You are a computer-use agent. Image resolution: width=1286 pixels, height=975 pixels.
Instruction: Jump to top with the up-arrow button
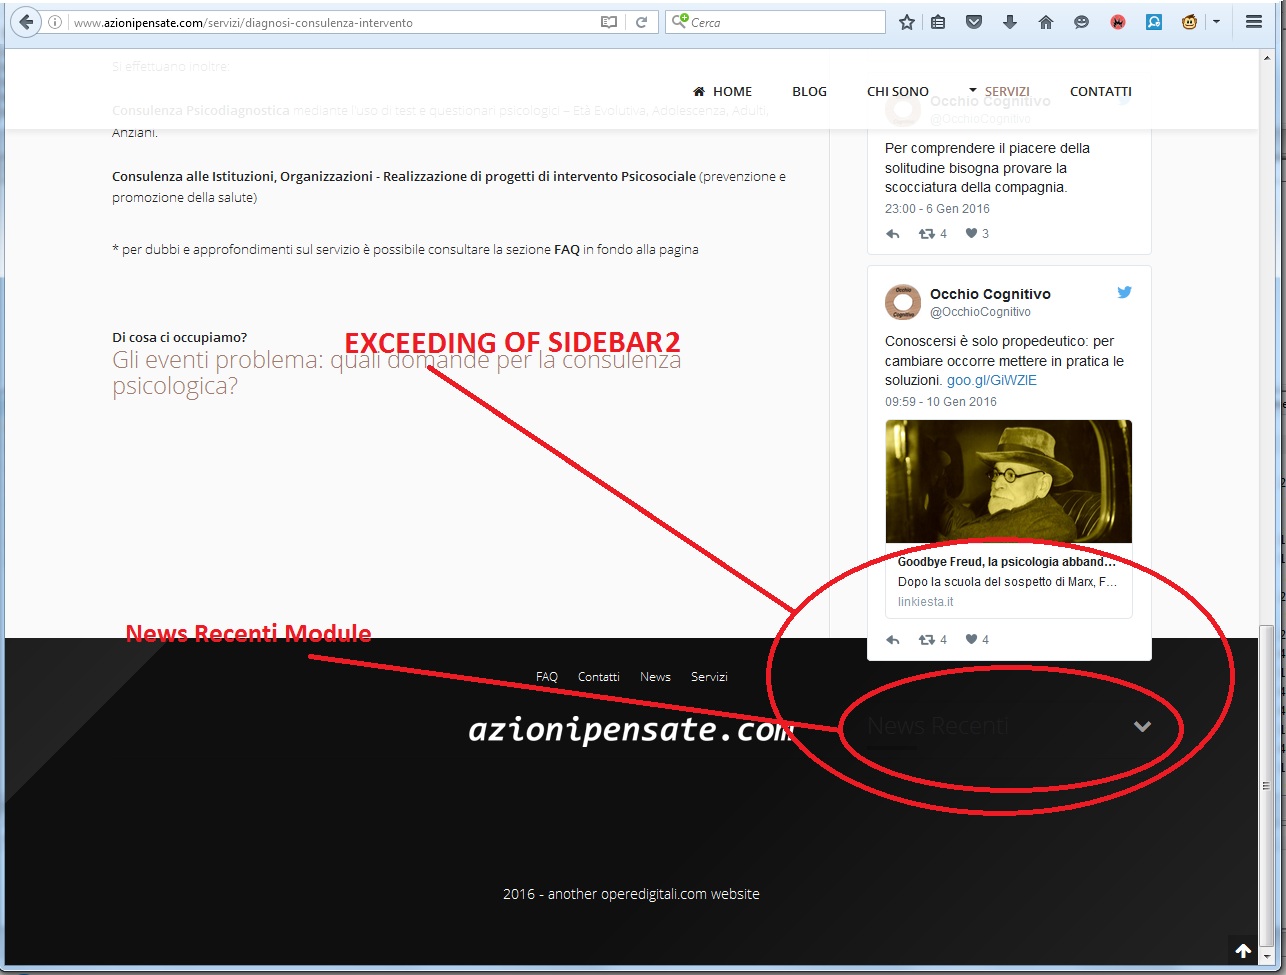1243,950
